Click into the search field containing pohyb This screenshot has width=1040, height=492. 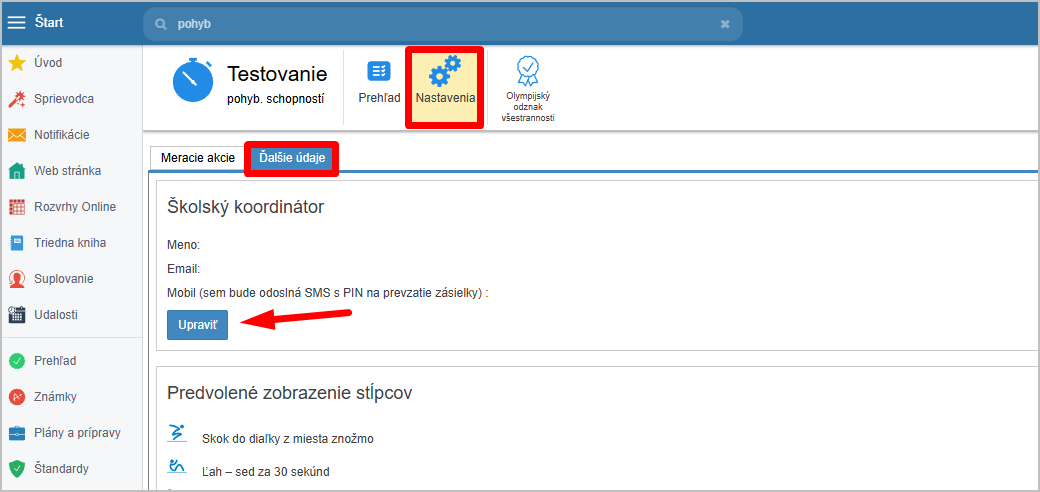440,24
